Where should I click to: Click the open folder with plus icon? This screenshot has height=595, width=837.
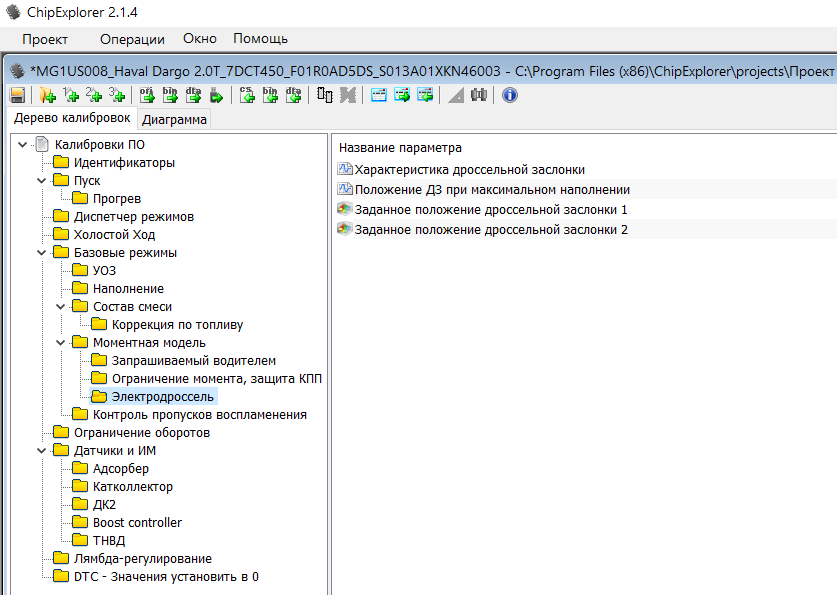point(46,95)
